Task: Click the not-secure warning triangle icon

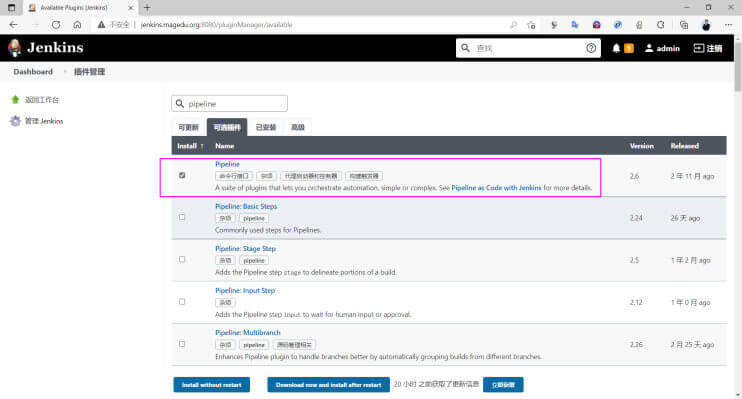Action: (101, 25)
